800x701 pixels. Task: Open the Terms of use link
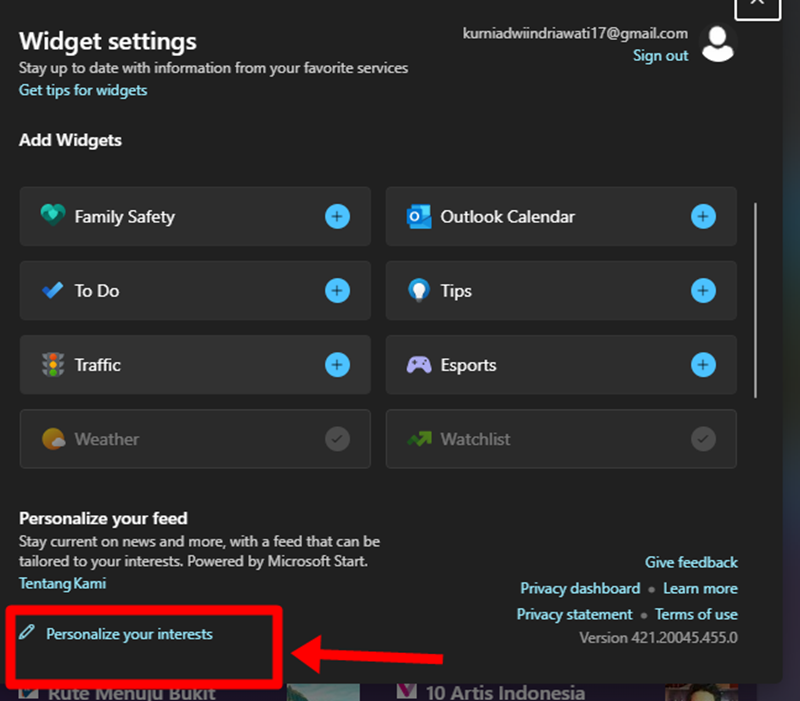click(x=696, y=614)
